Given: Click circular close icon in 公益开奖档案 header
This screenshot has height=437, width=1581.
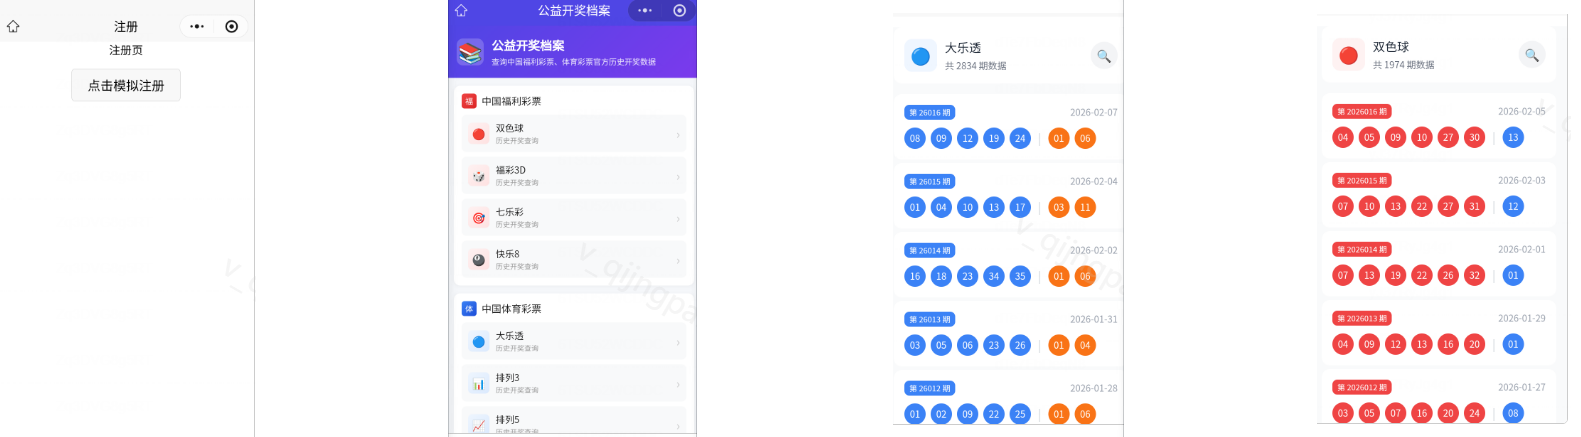Looking at the screenshot, I should pyautogui.click(x=680, y=10).
